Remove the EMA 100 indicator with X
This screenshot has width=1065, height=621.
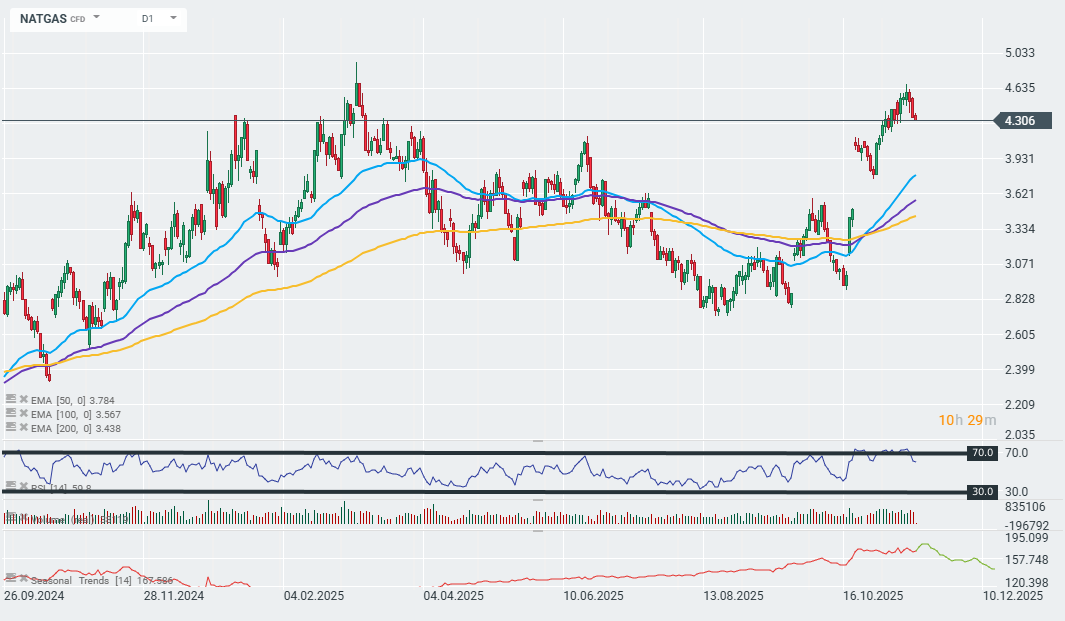pyautogui.click(x=23, y=413)
